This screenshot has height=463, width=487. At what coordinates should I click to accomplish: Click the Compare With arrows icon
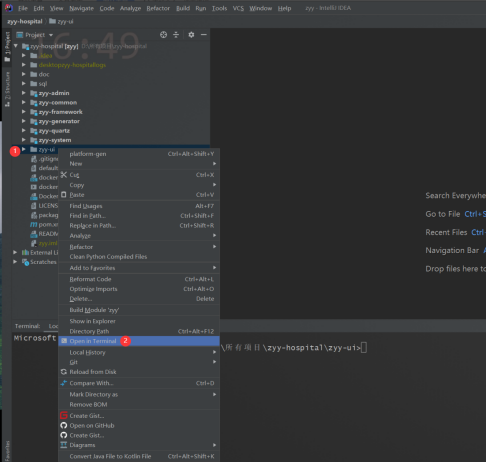click(x=64, y=383)
